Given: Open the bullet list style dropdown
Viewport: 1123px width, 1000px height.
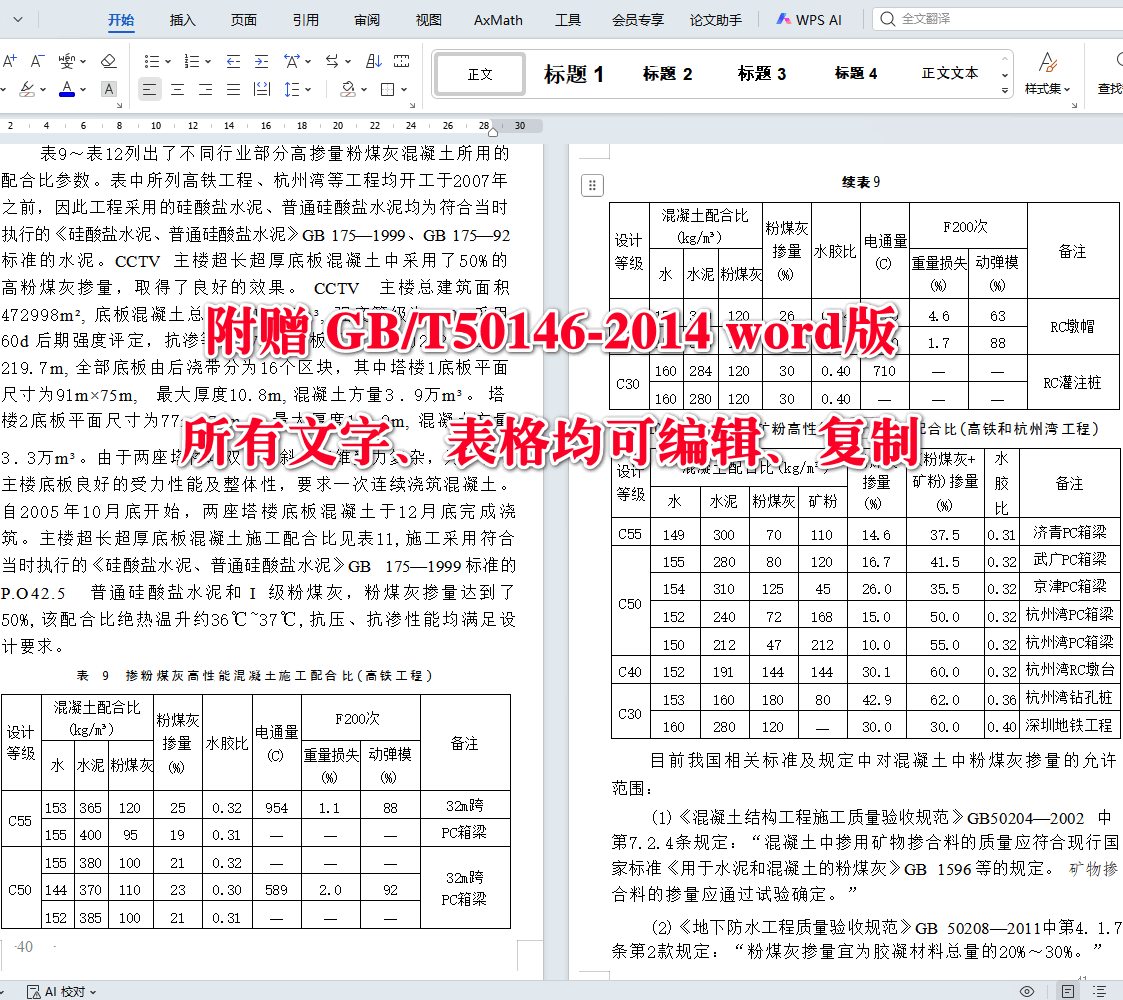Looking at the screenshot, I should [x=168, y=62].
